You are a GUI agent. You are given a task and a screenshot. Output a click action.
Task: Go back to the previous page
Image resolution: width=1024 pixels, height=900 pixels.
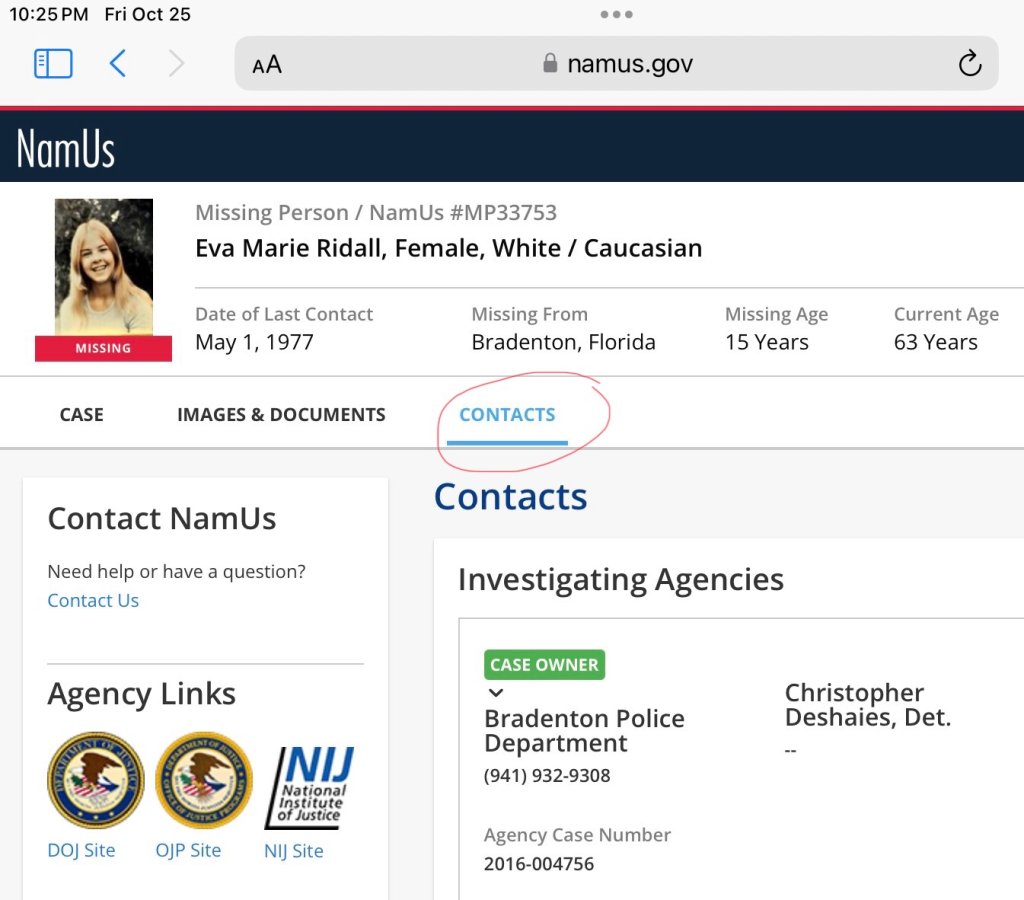118,64
